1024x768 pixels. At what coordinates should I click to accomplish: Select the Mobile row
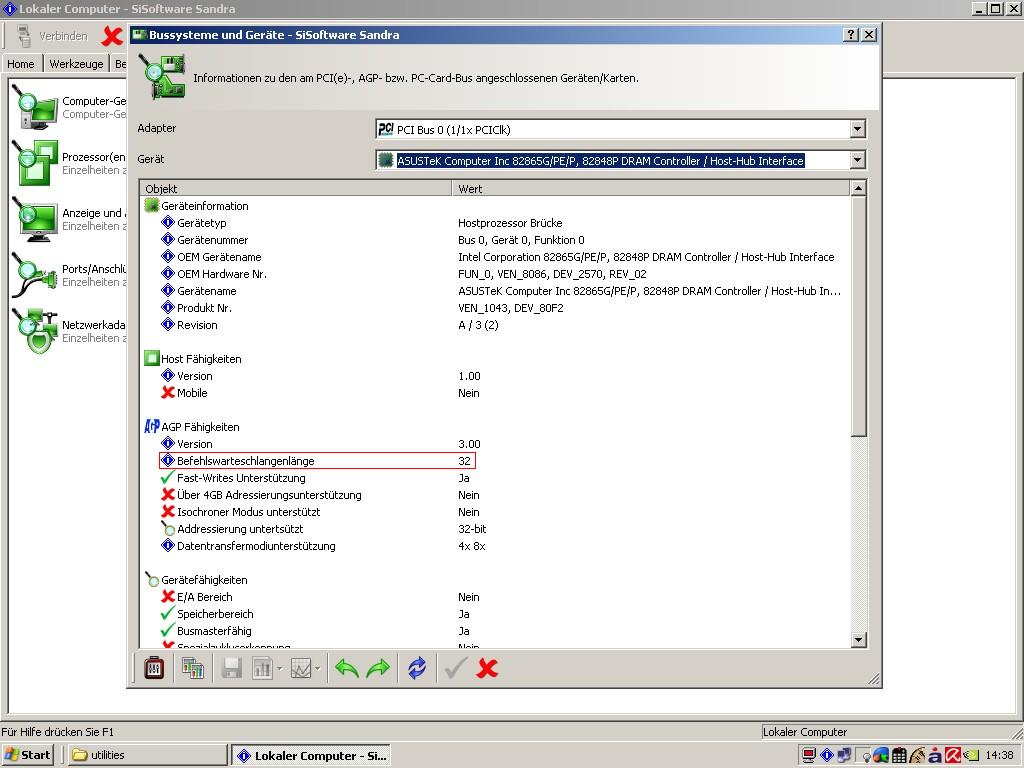pyautogui.click(x=320, y=392)
